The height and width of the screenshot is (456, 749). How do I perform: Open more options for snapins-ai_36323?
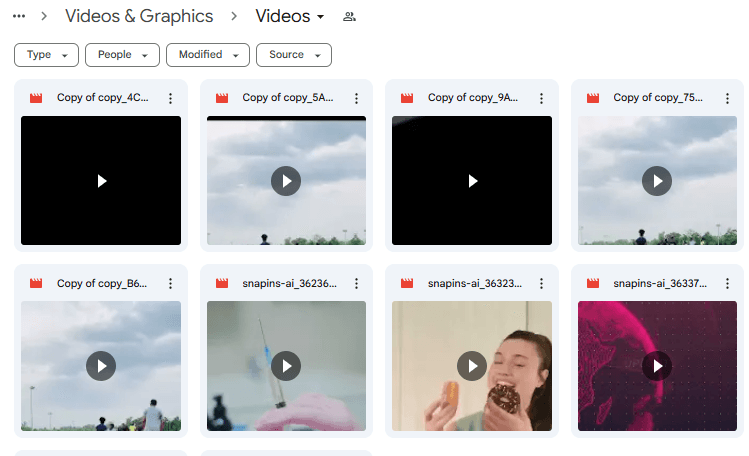click(x=541, y=284)
